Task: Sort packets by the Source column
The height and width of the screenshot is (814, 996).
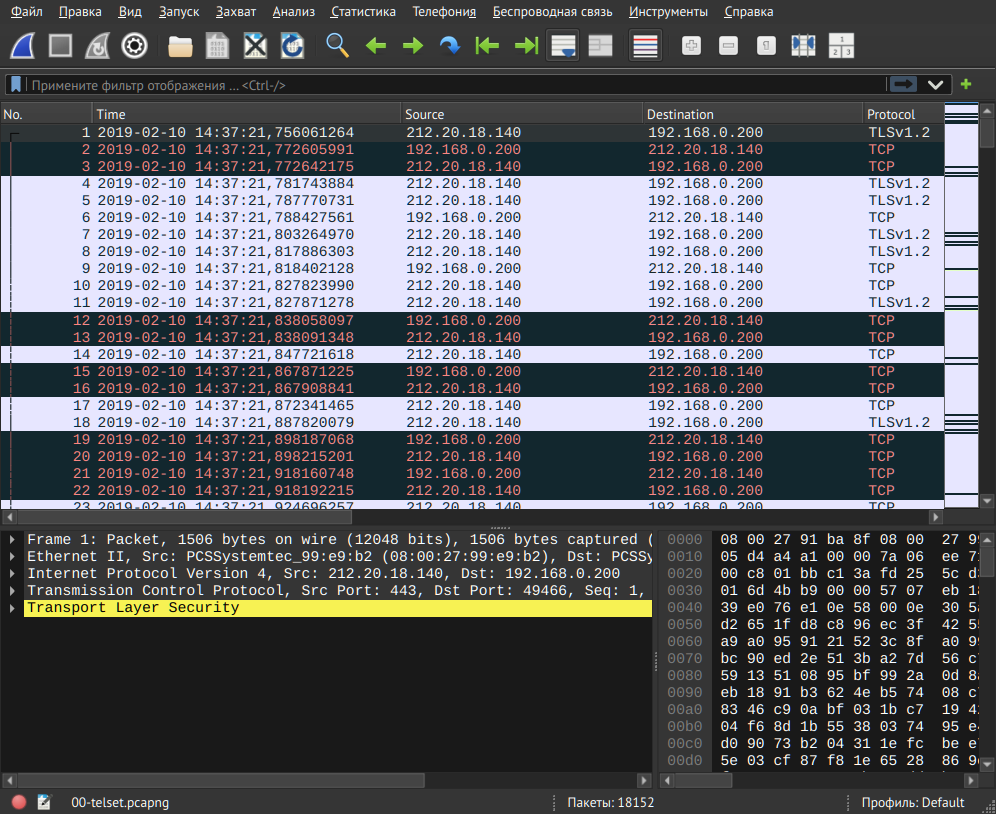Action: point(522,114)
